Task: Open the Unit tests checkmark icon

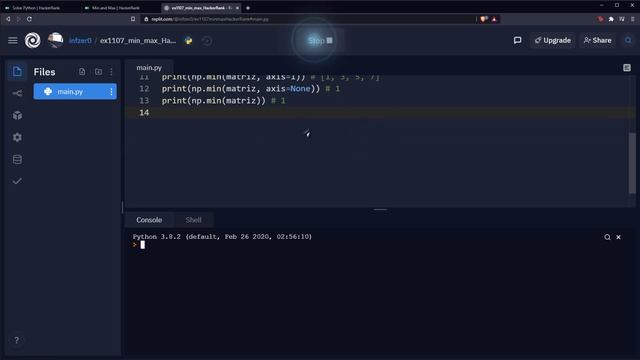Action: [17, 181]
